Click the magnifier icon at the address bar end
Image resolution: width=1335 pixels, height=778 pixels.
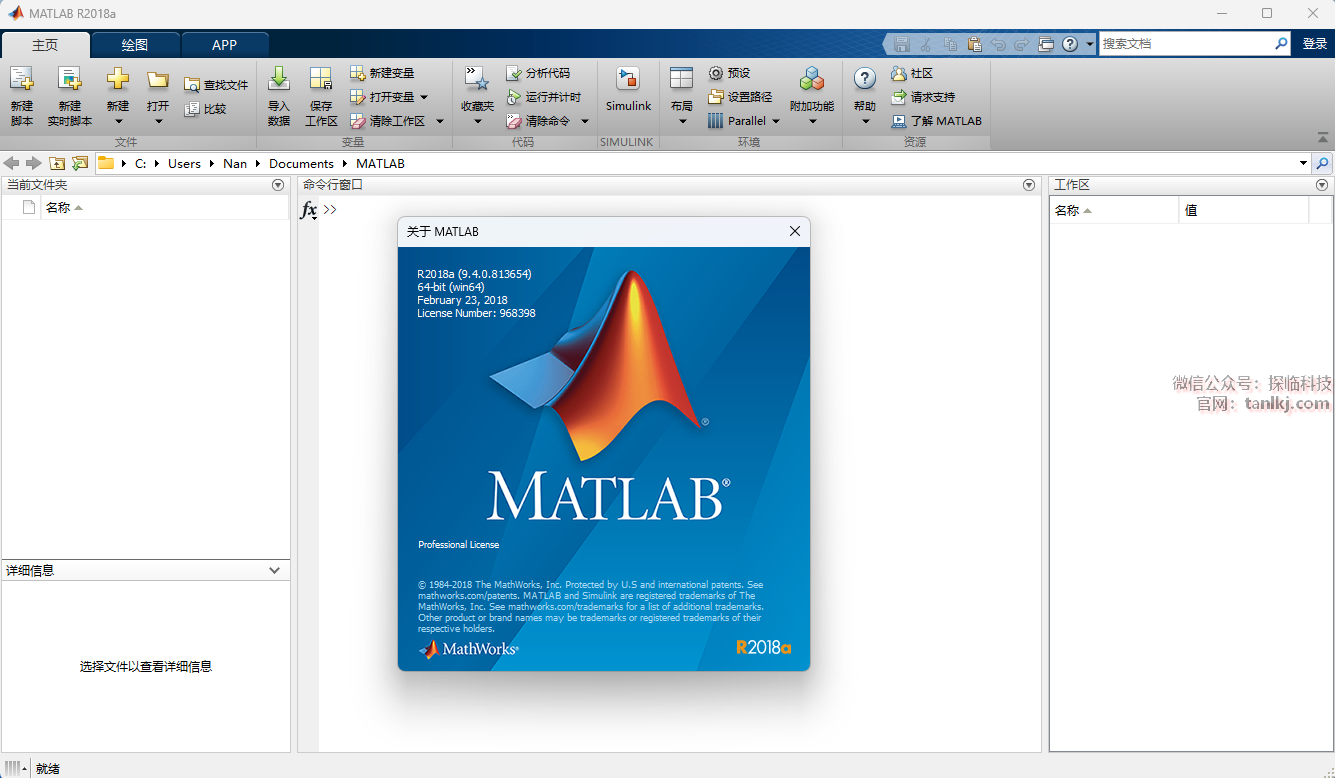point(1322,163)
